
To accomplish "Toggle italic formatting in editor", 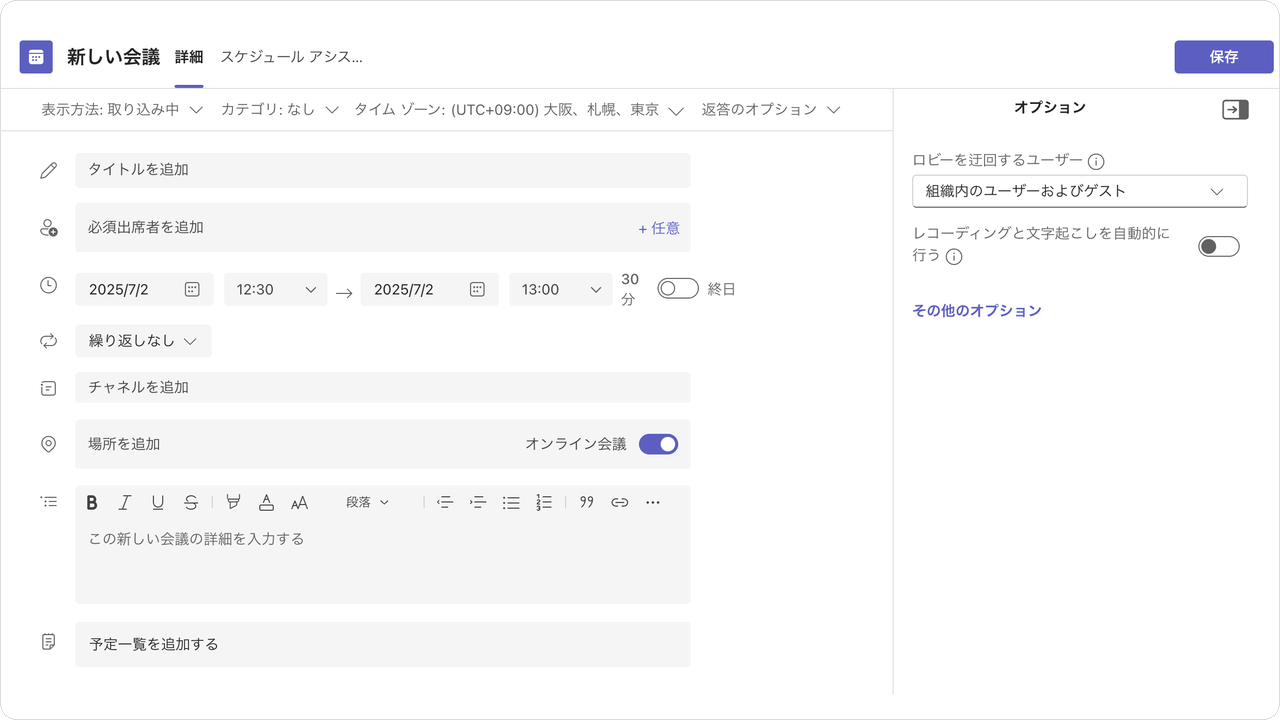I will click(x=125, y=503).
